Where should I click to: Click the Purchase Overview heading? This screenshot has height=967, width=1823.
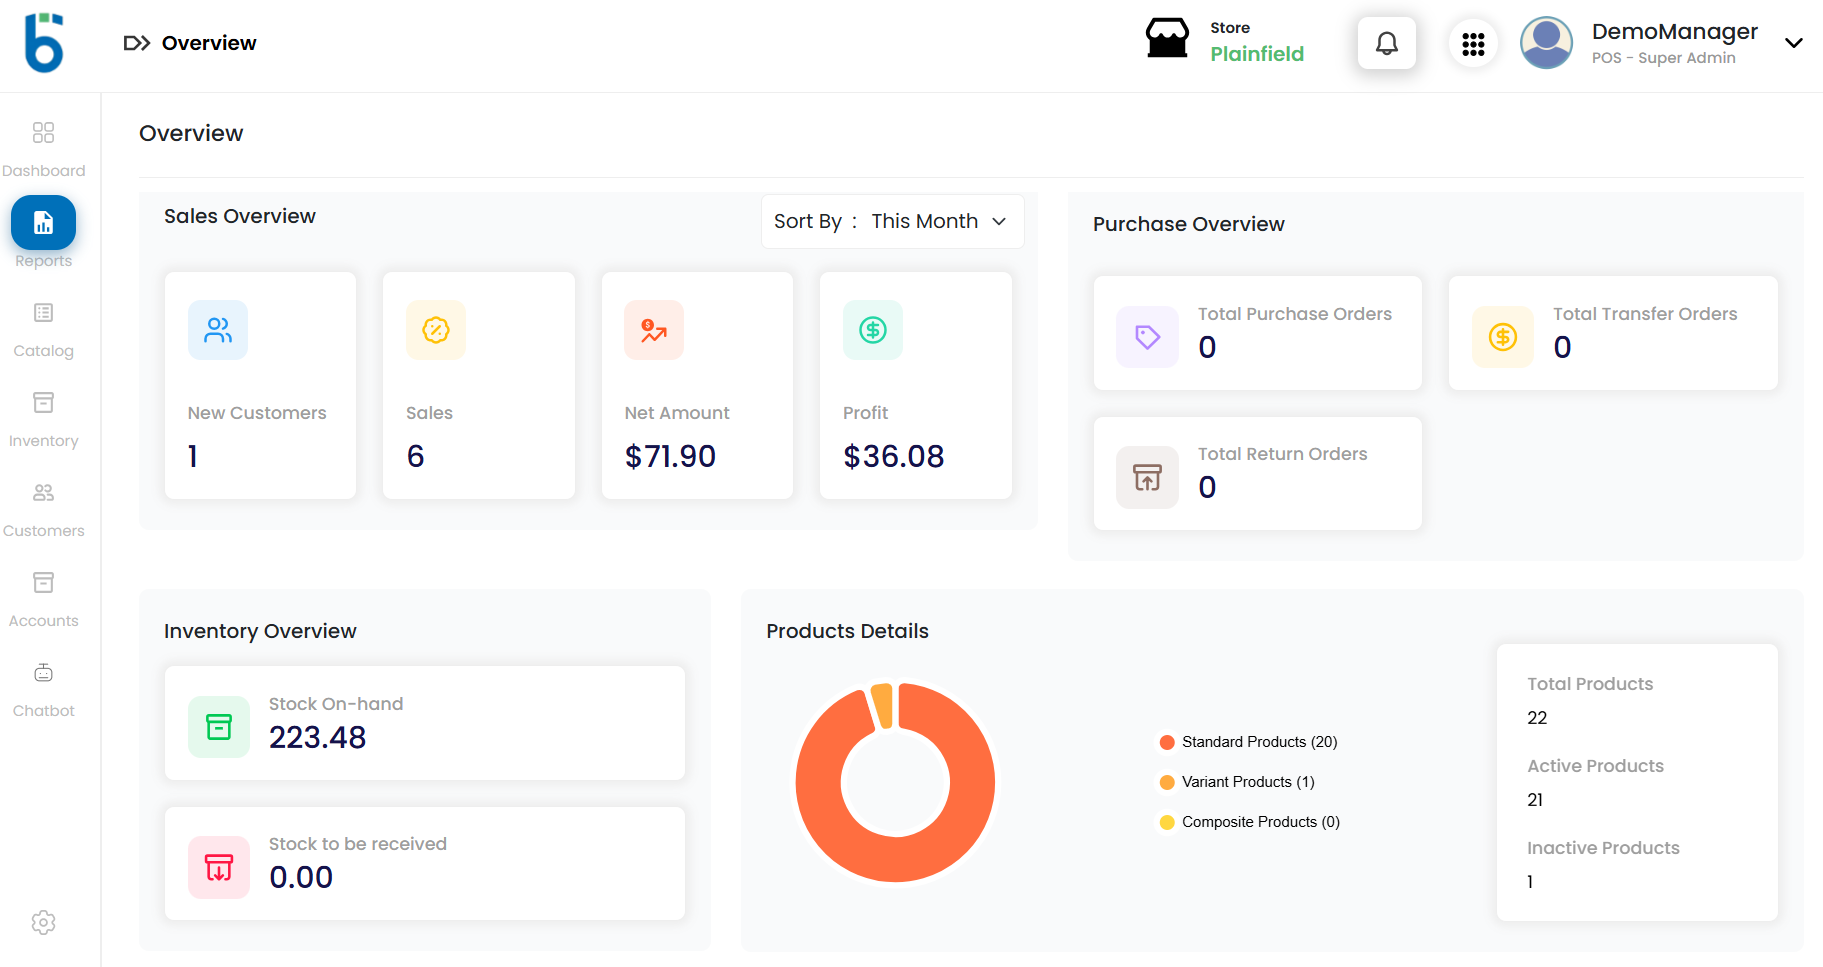click(1188, 224)
